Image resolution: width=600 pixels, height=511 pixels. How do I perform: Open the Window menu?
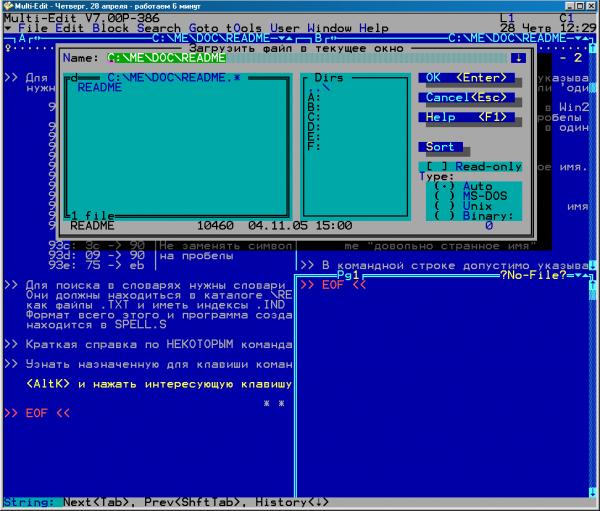tap(329, 28)
